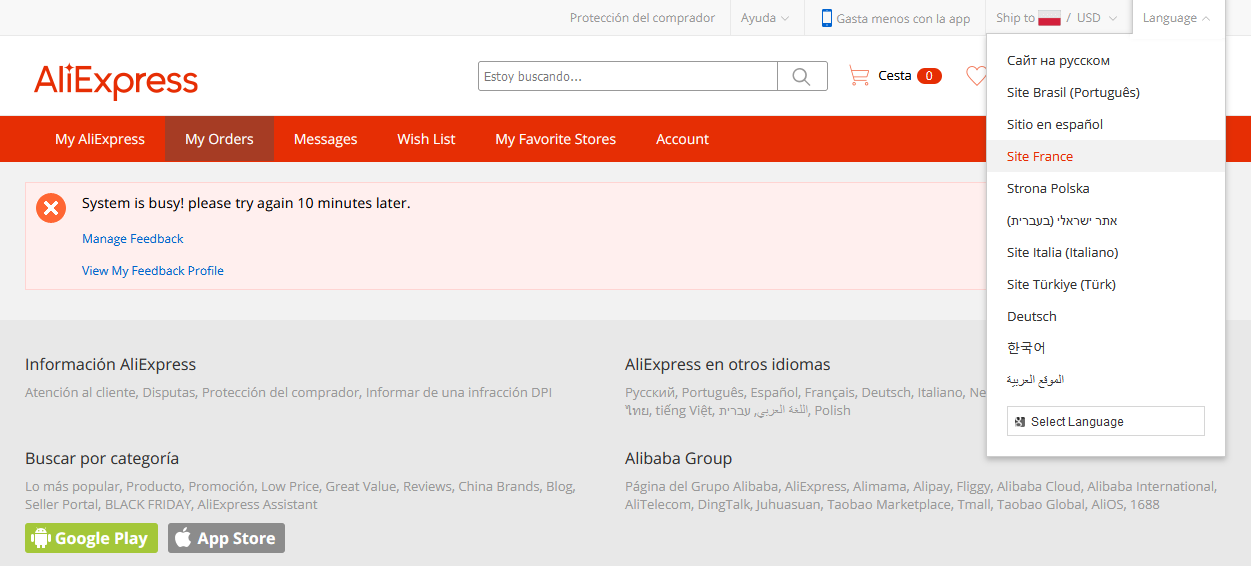The height and width of the screenshot is (566, 1251).
Task: Click the Cesta cart link
Action: point(894,76)
